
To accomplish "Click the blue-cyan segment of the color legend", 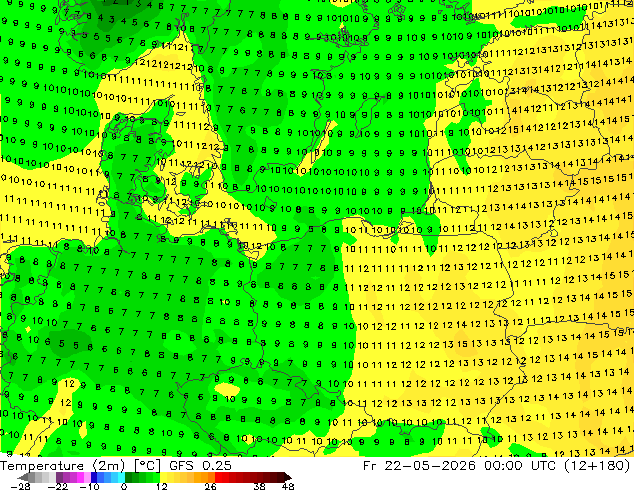I will click(108, 477).
